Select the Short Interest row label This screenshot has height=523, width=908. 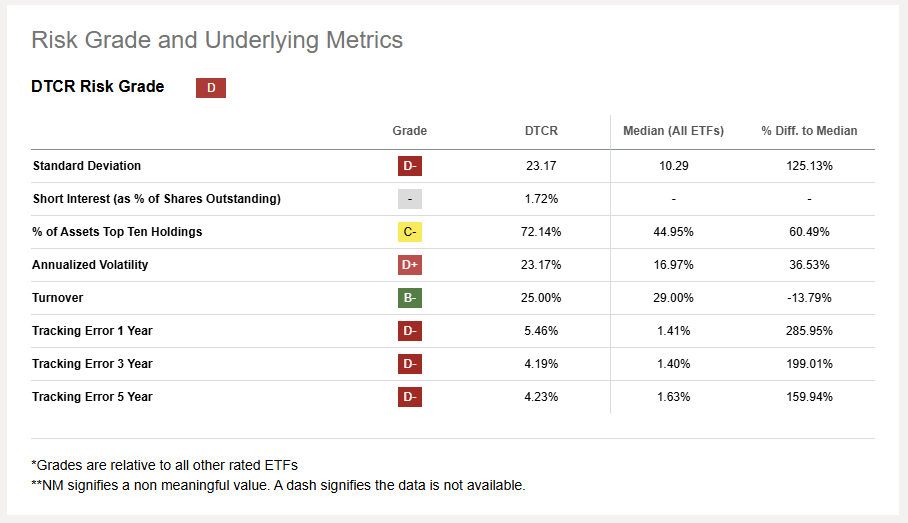(156, 199)
